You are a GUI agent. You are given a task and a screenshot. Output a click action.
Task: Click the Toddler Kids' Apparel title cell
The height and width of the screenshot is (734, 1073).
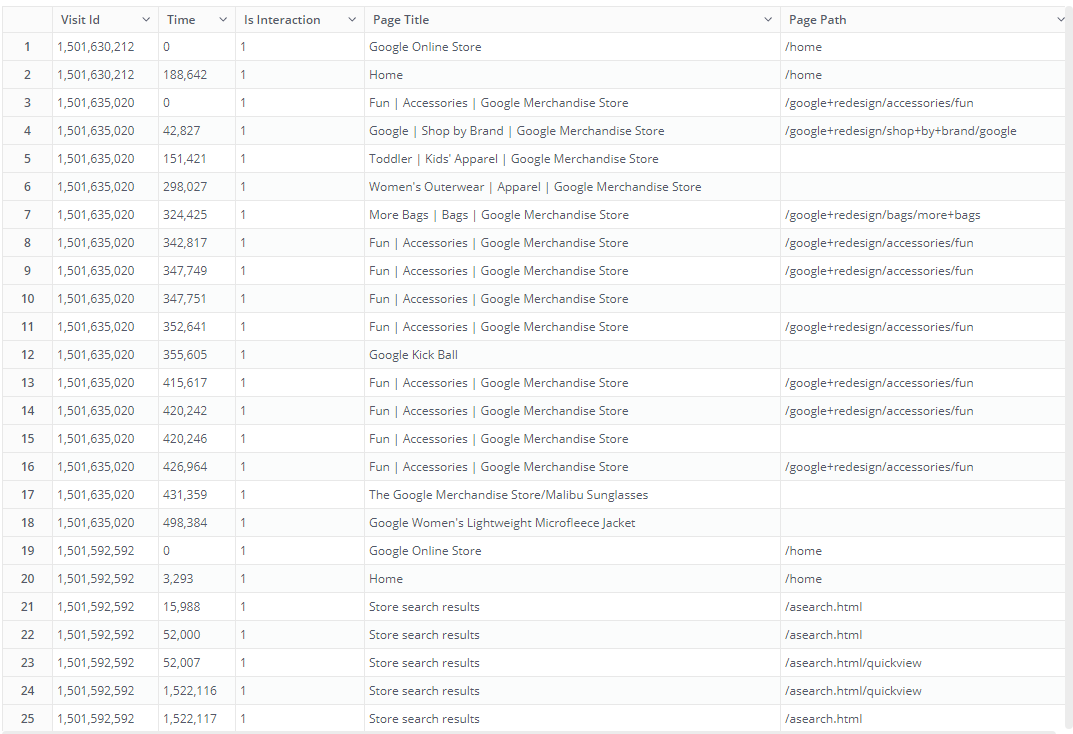tap(513, 159)
